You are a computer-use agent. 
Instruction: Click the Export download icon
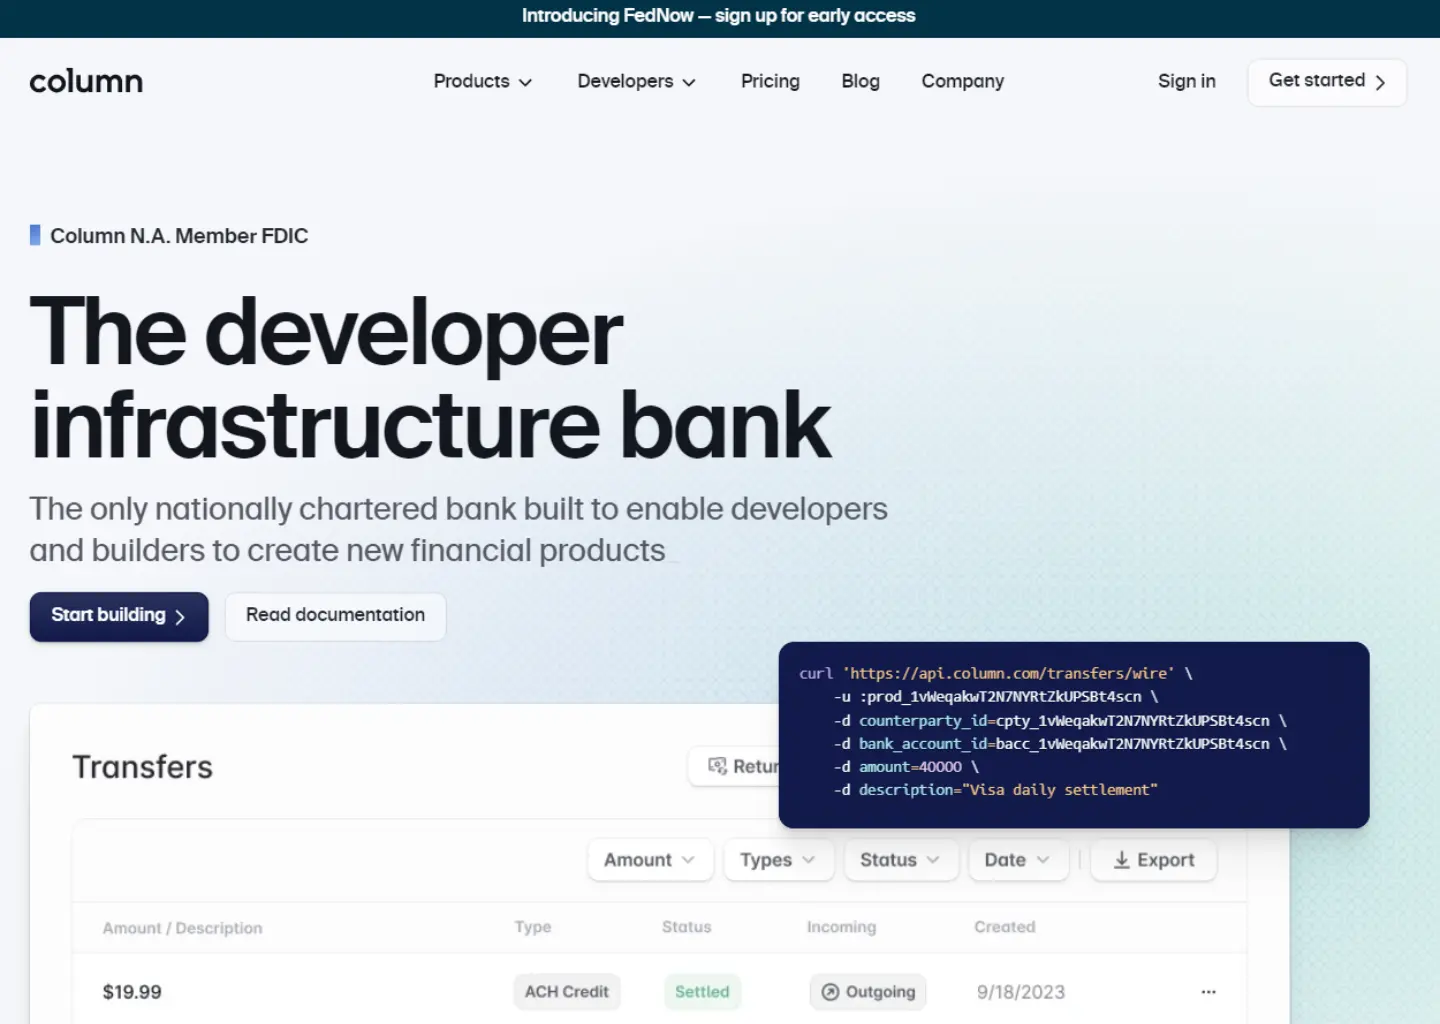point(1122,860)
